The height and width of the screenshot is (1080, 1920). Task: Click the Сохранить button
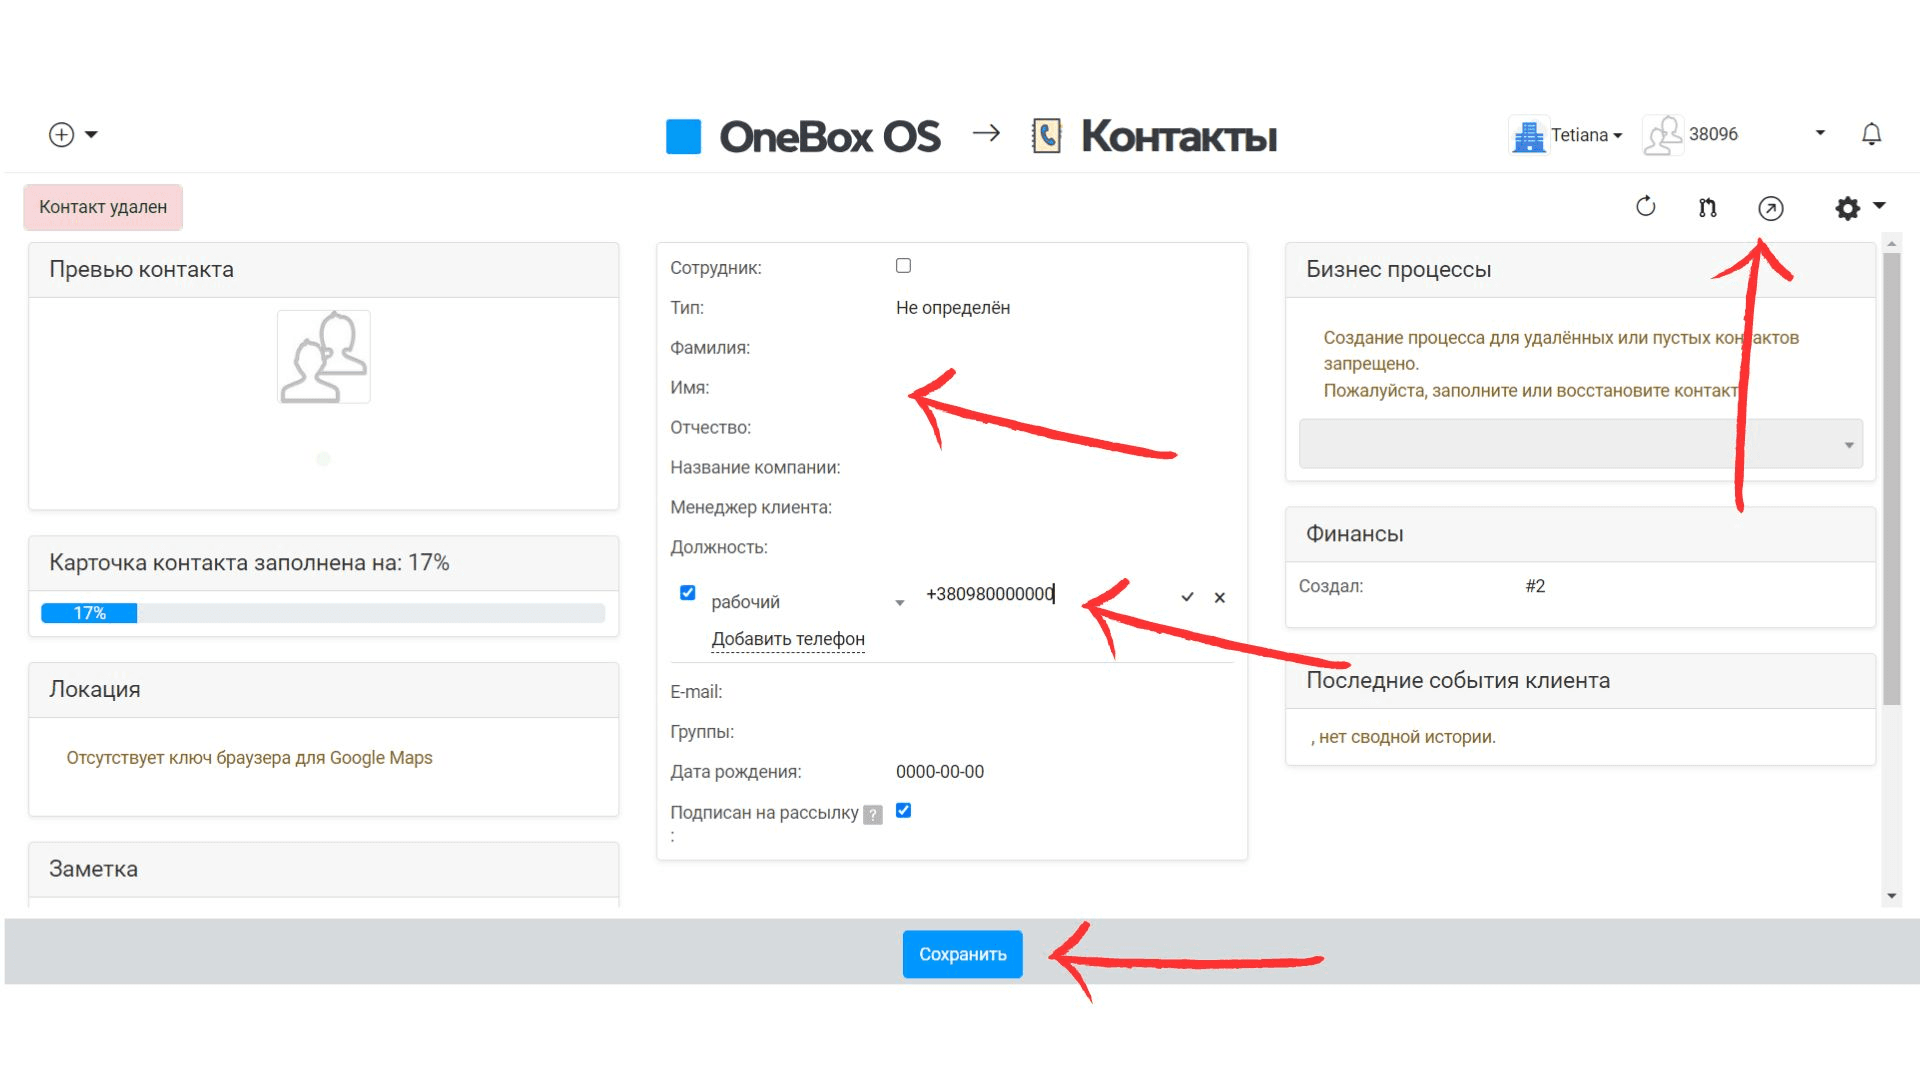point(962,954)
